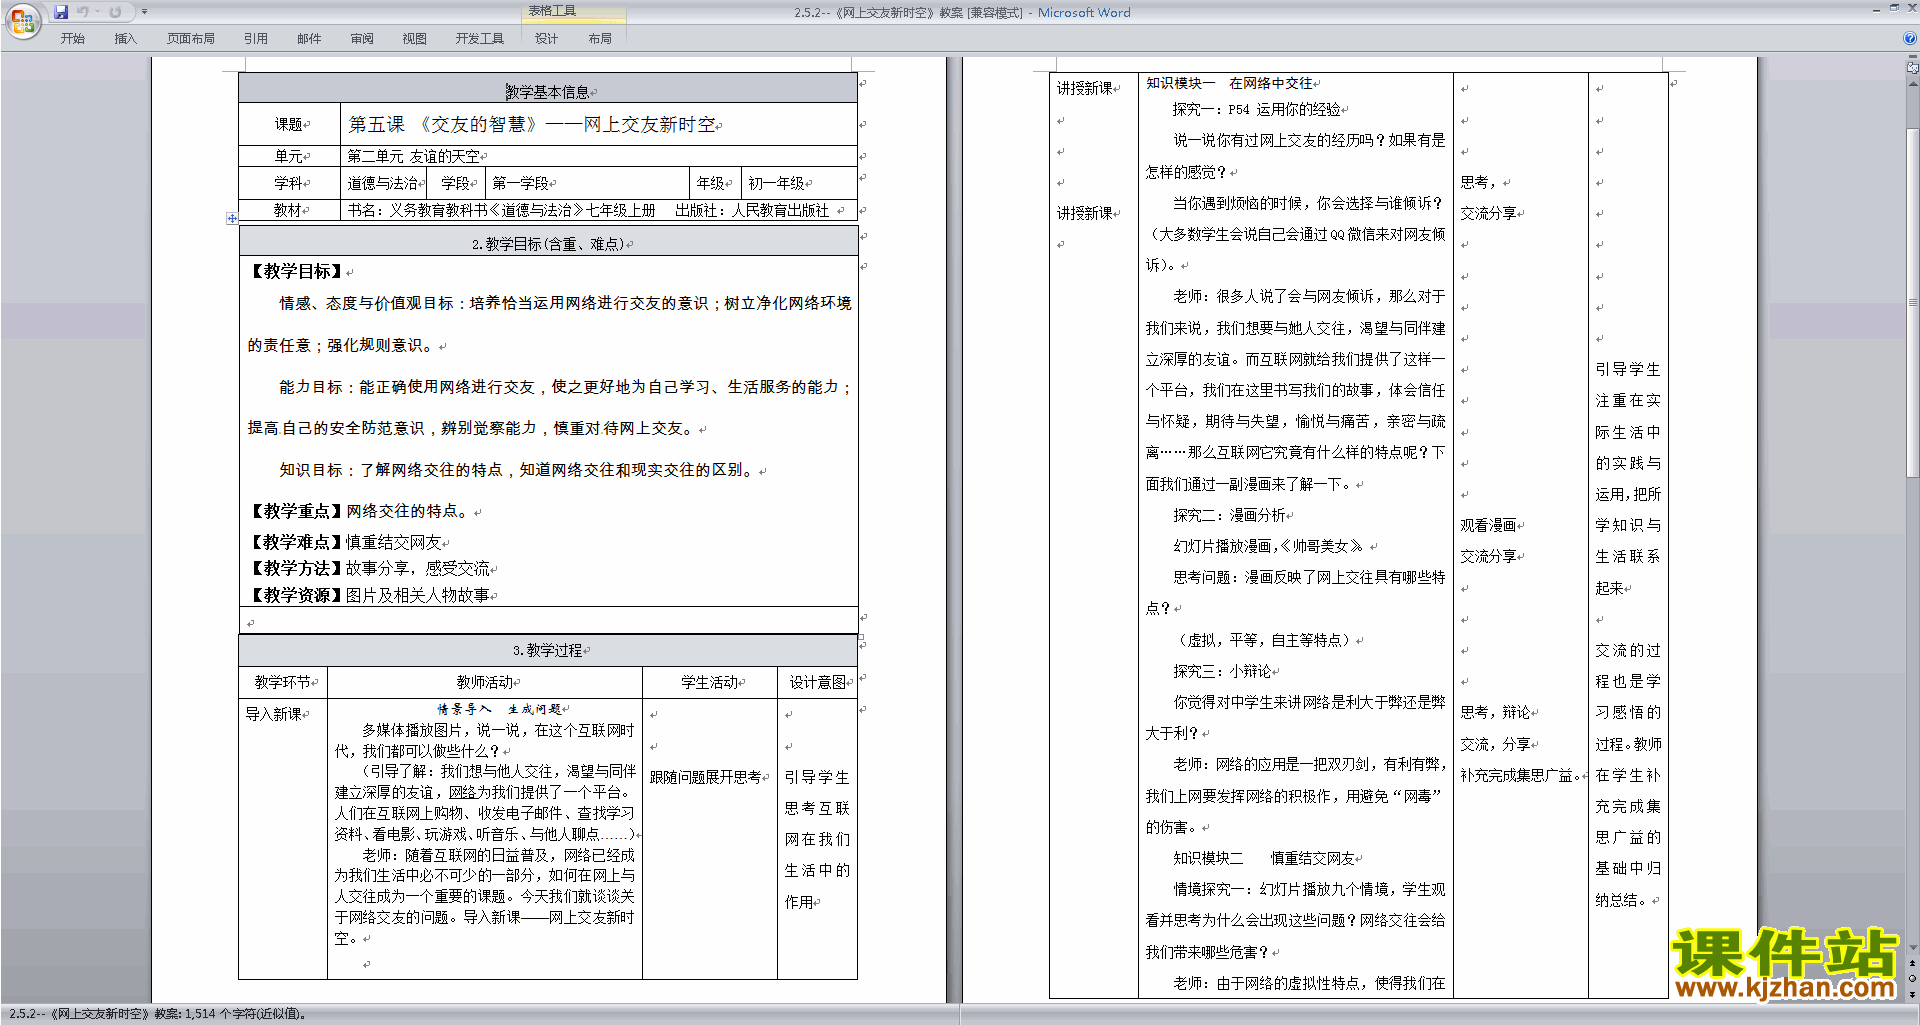The image size is (1920, 1025).
Task: Click the cell text 观看漫画
Action: [1488, 525]
